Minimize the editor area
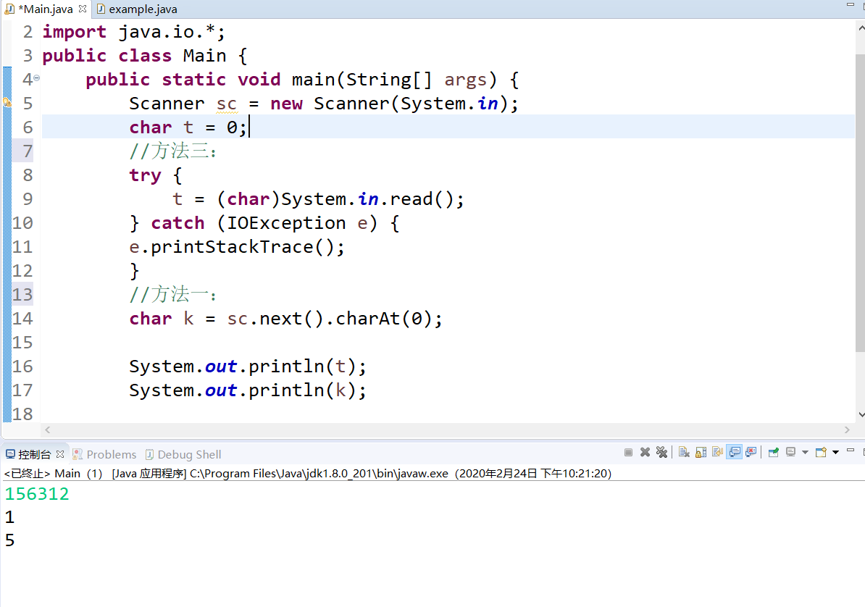This screenshot has width=865, height=607. [x=850, y=5]
